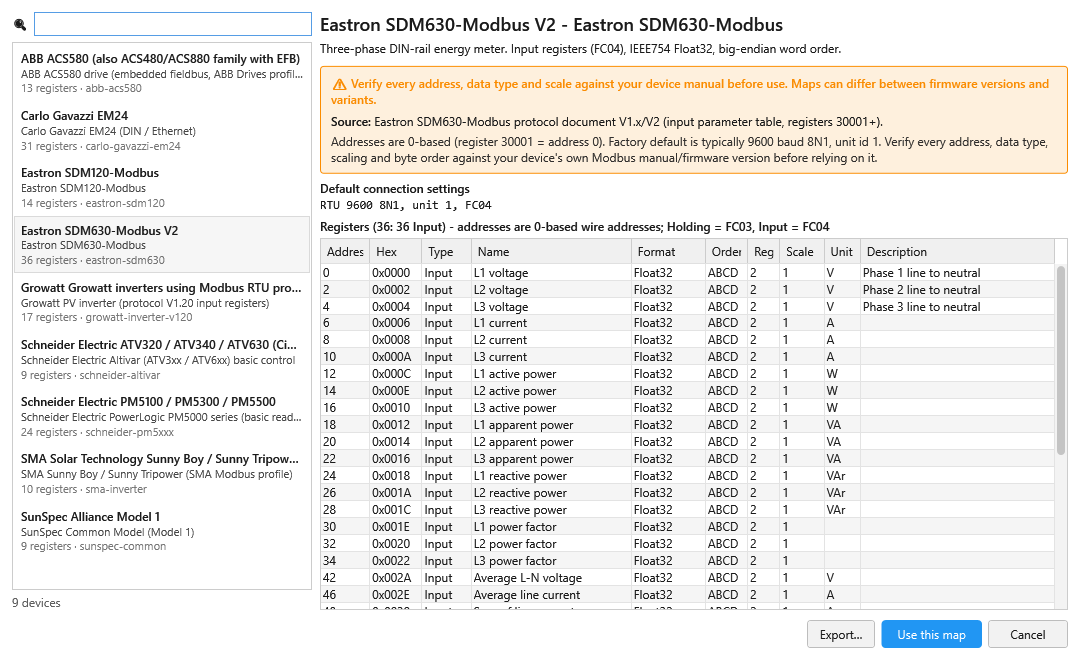Select SunSpec Alliance Model 1 entry
The height and width of the screenshot is (660, 1080).
pos(162,530)
